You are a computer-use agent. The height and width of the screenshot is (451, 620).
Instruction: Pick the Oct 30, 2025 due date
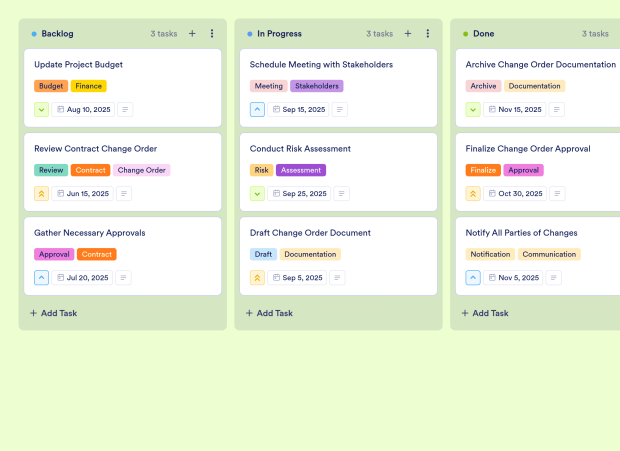(515, 194)
